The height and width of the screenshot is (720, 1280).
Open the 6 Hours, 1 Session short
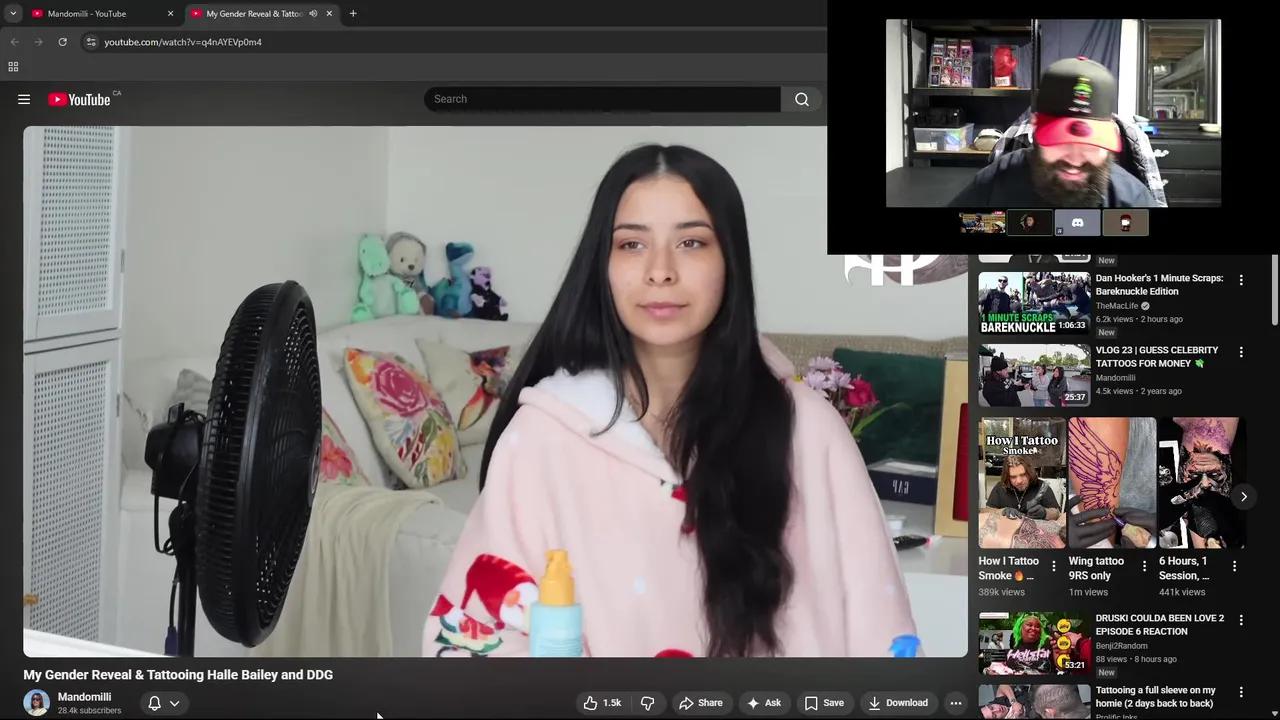1201,482
